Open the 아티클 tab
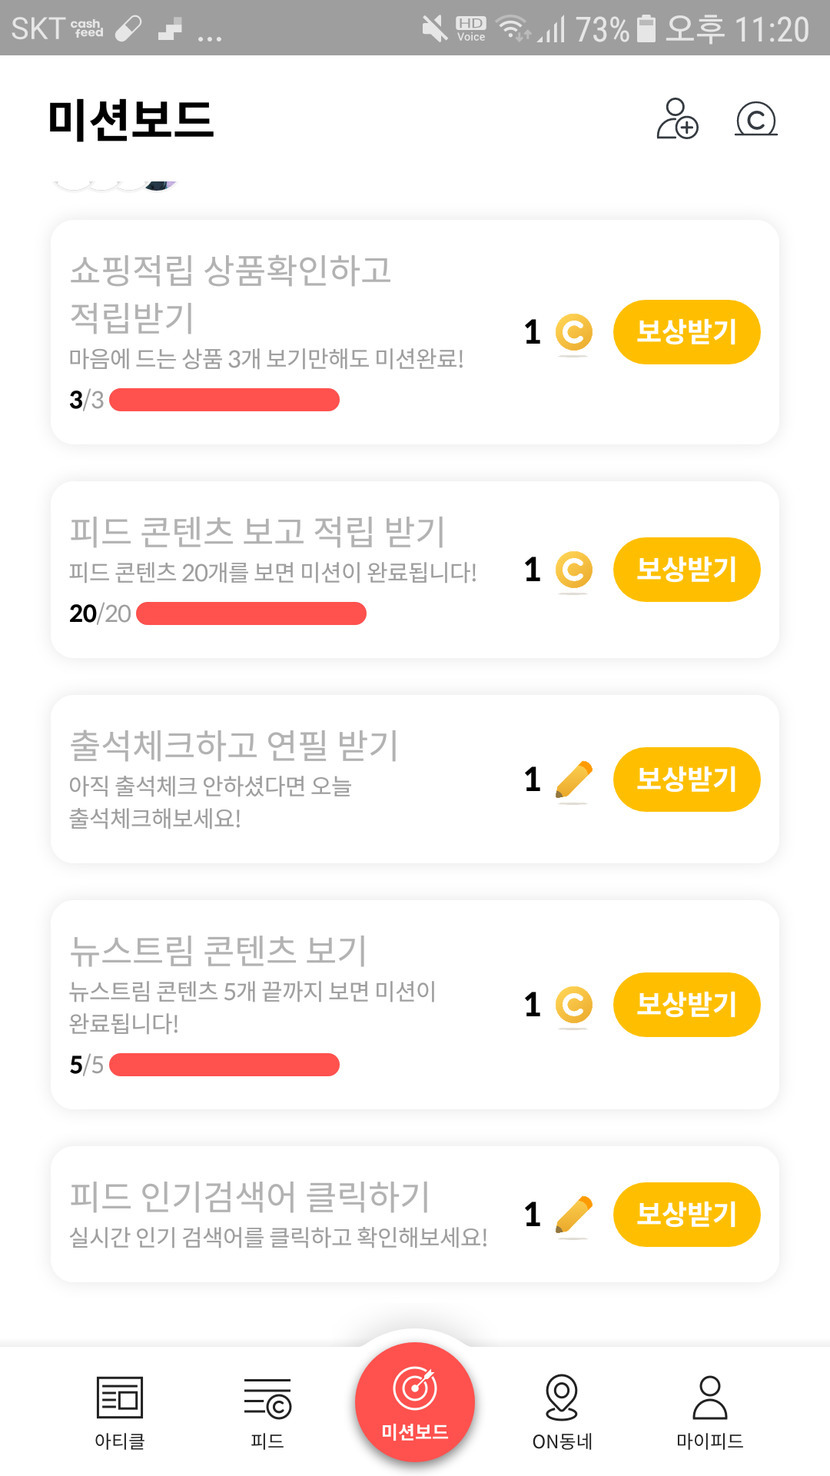The width and height of the screenshot is (830, 1476). 120,1412
